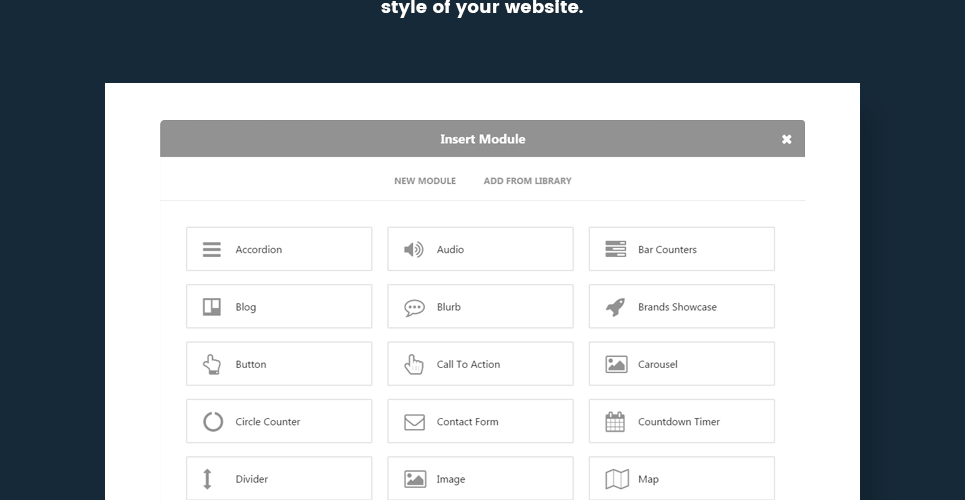Select the Audio speaker icon

[414, 250]
